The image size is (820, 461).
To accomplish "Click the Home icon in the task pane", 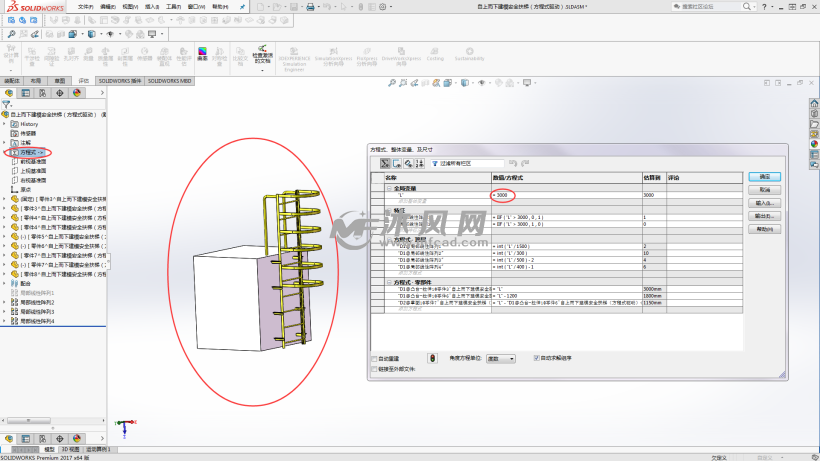I will coord(814,103).
